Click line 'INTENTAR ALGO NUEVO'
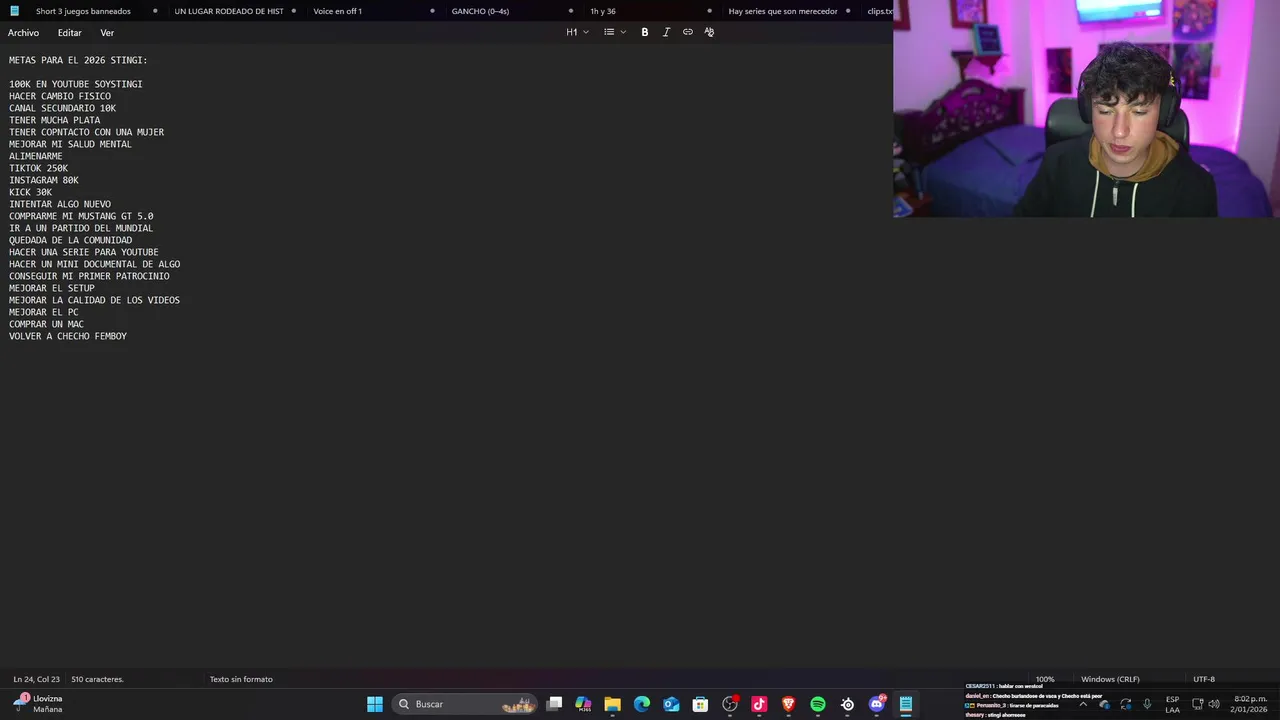 click(x=60, y=204)
